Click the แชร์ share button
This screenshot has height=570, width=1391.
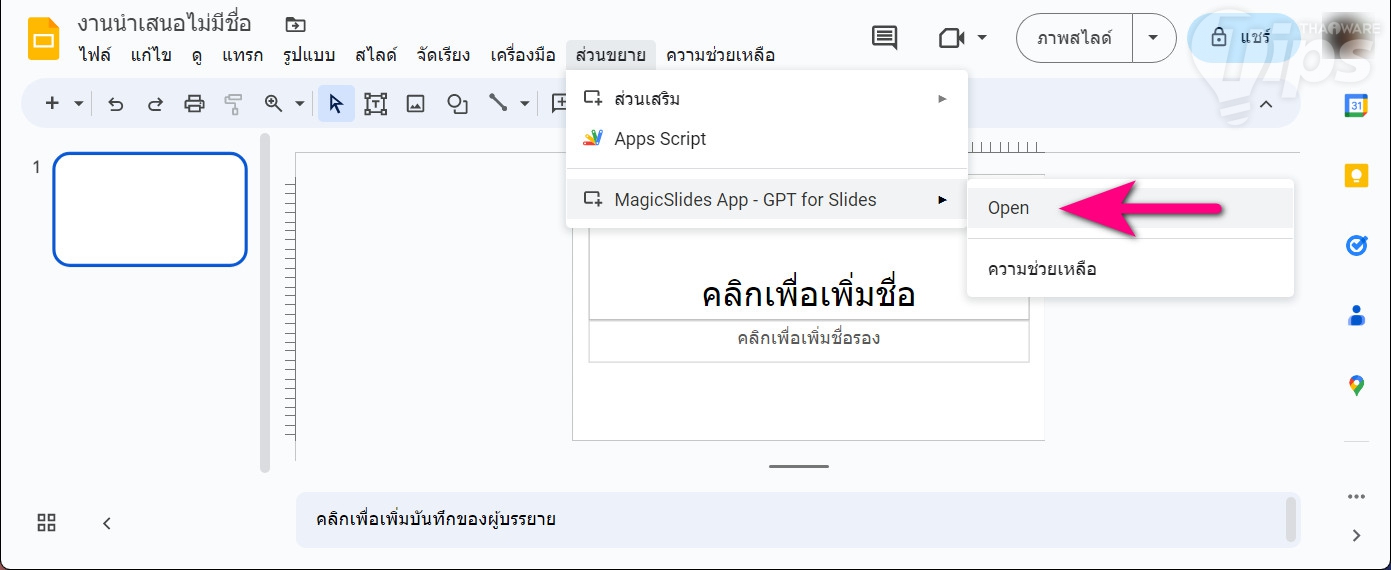[1240, 38]
